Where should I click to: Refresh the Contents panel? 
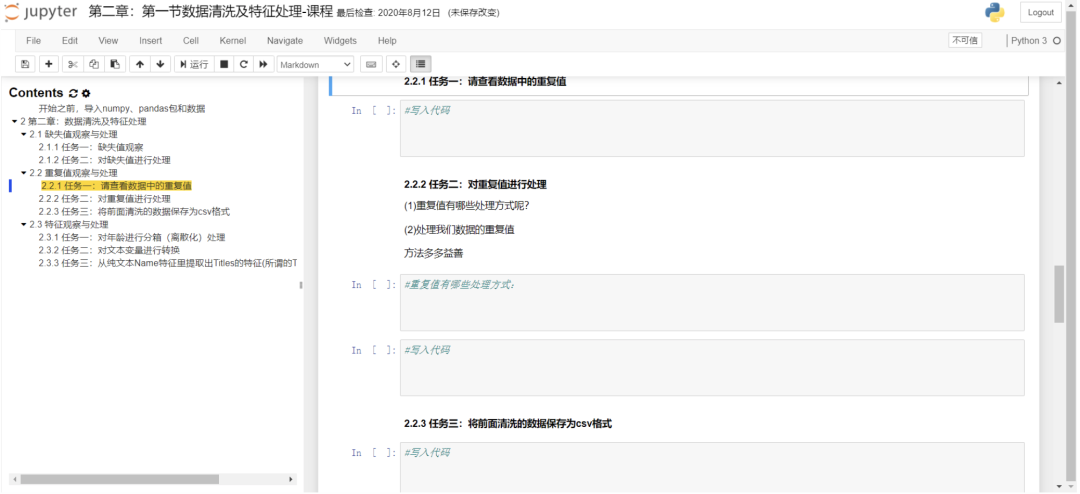(73, 93)
